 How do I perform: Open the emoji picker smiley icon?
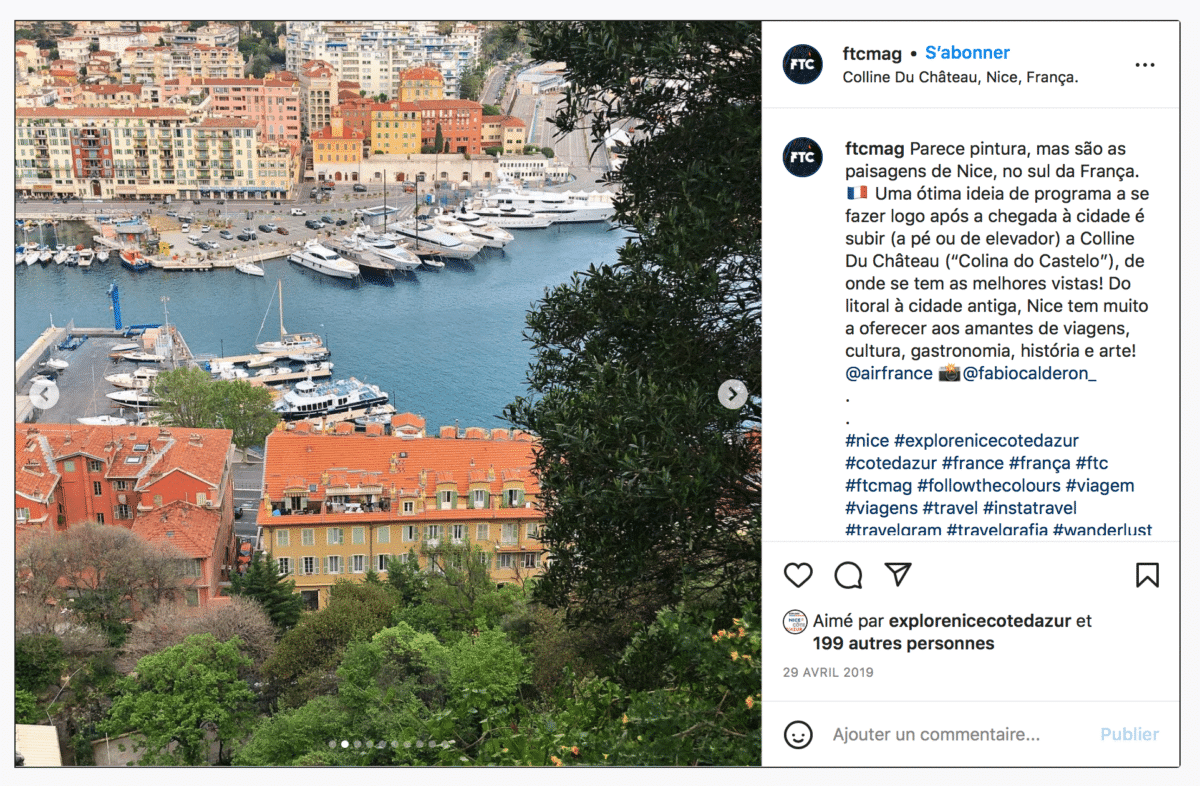798,735
